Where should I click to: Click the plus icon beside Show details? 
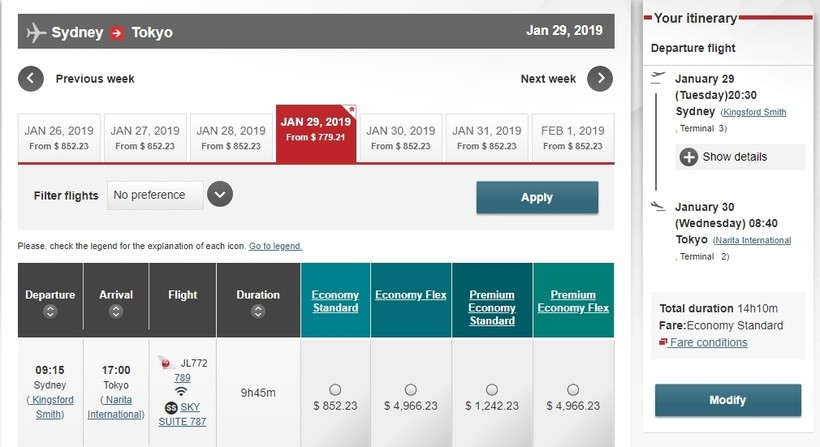(689, 157)
